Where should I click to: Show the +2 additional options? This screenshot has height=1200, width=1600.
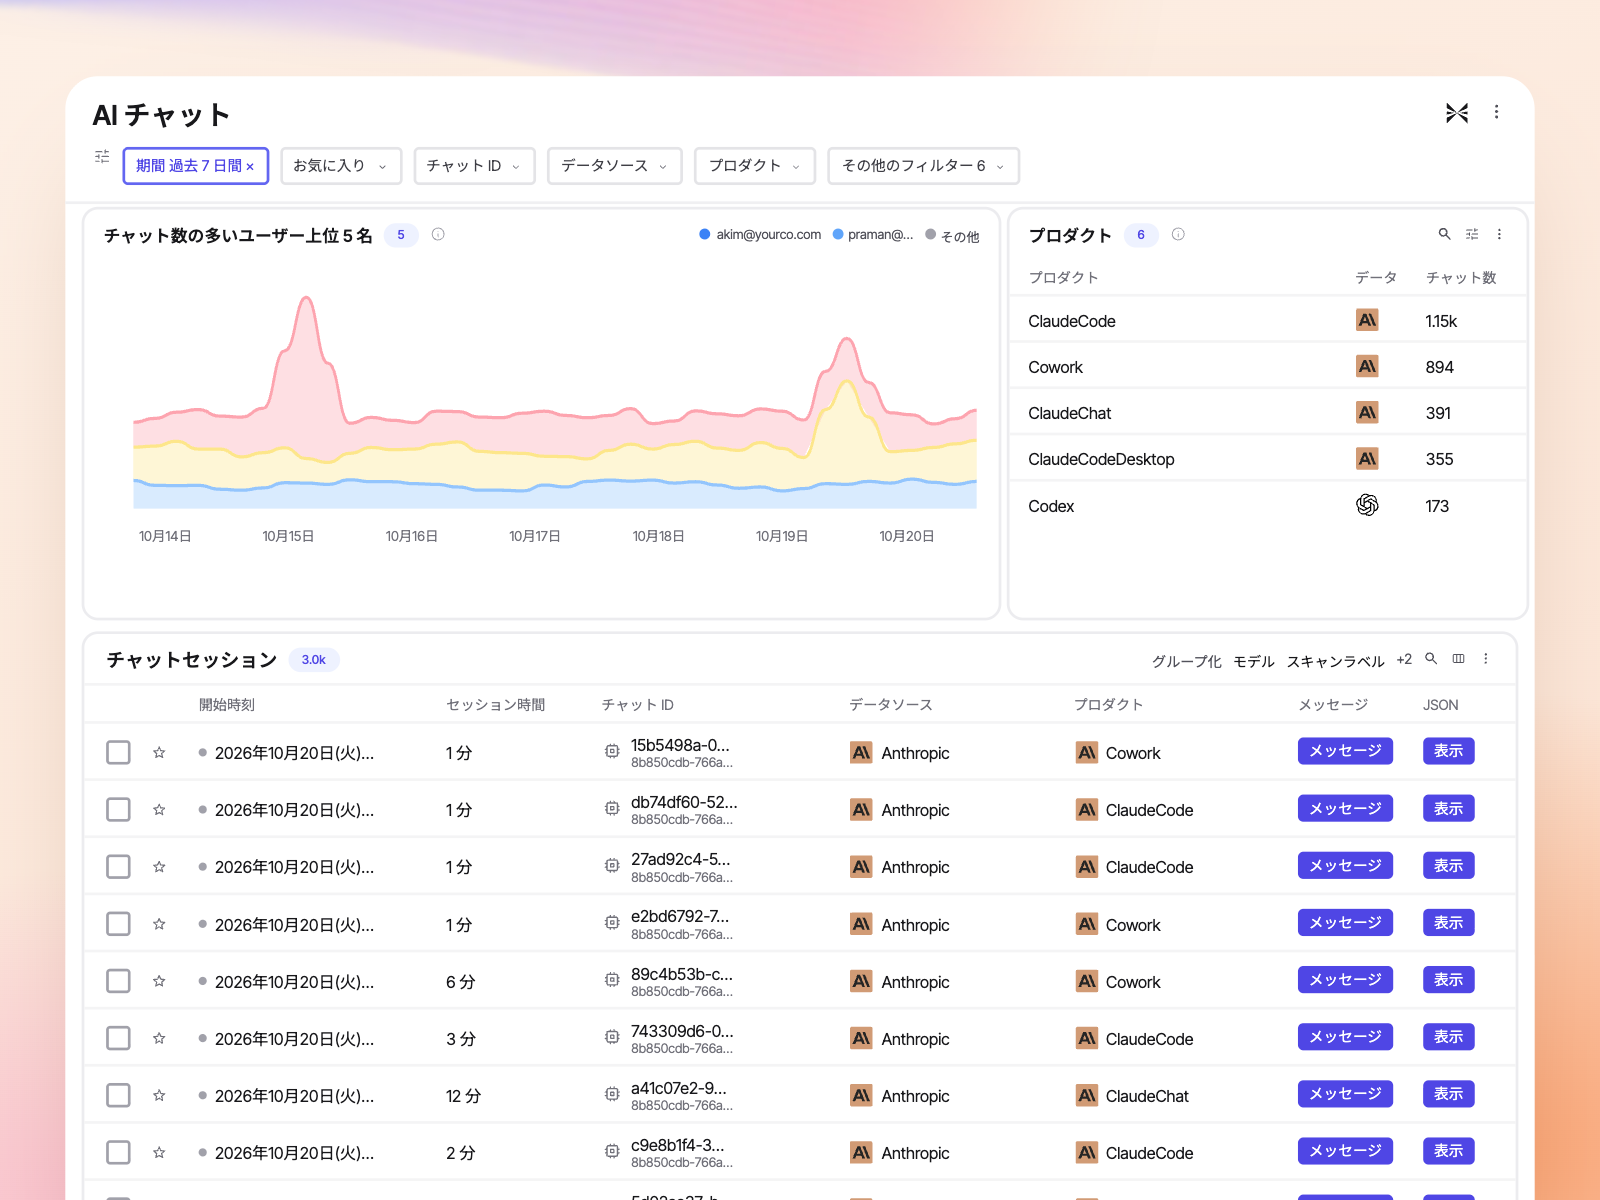pos(1404,660)
